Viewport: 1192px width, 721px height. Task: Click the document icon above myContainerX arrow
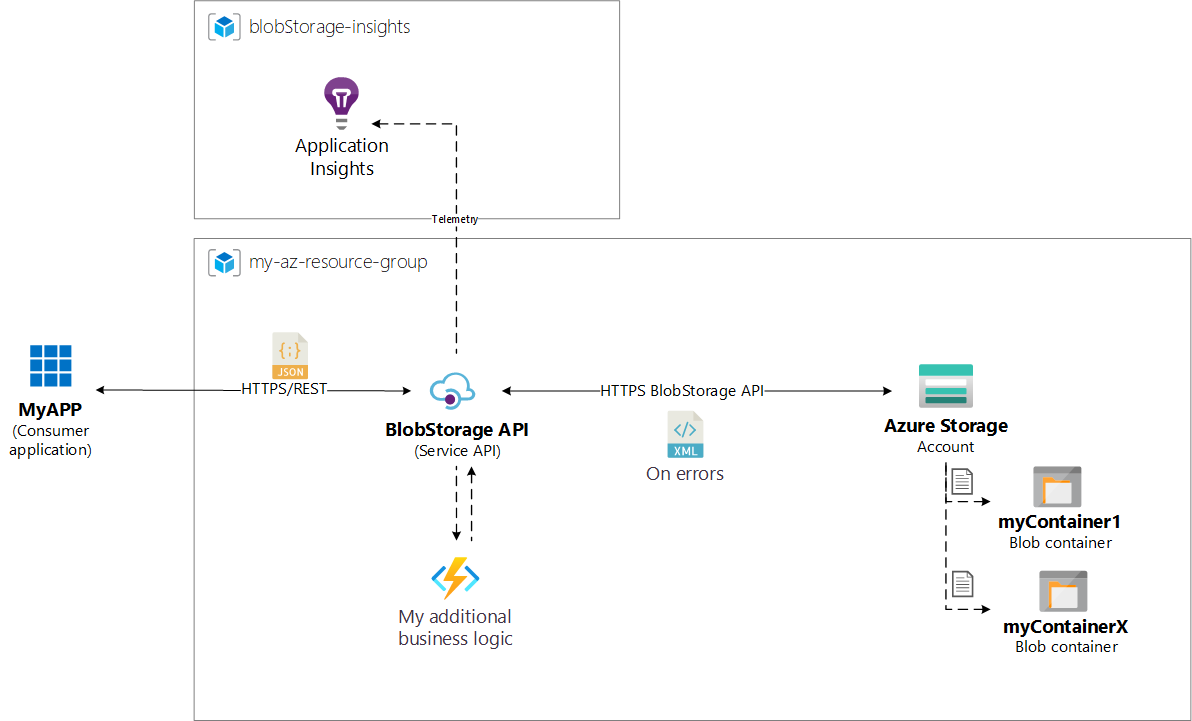tap(961, 583)
